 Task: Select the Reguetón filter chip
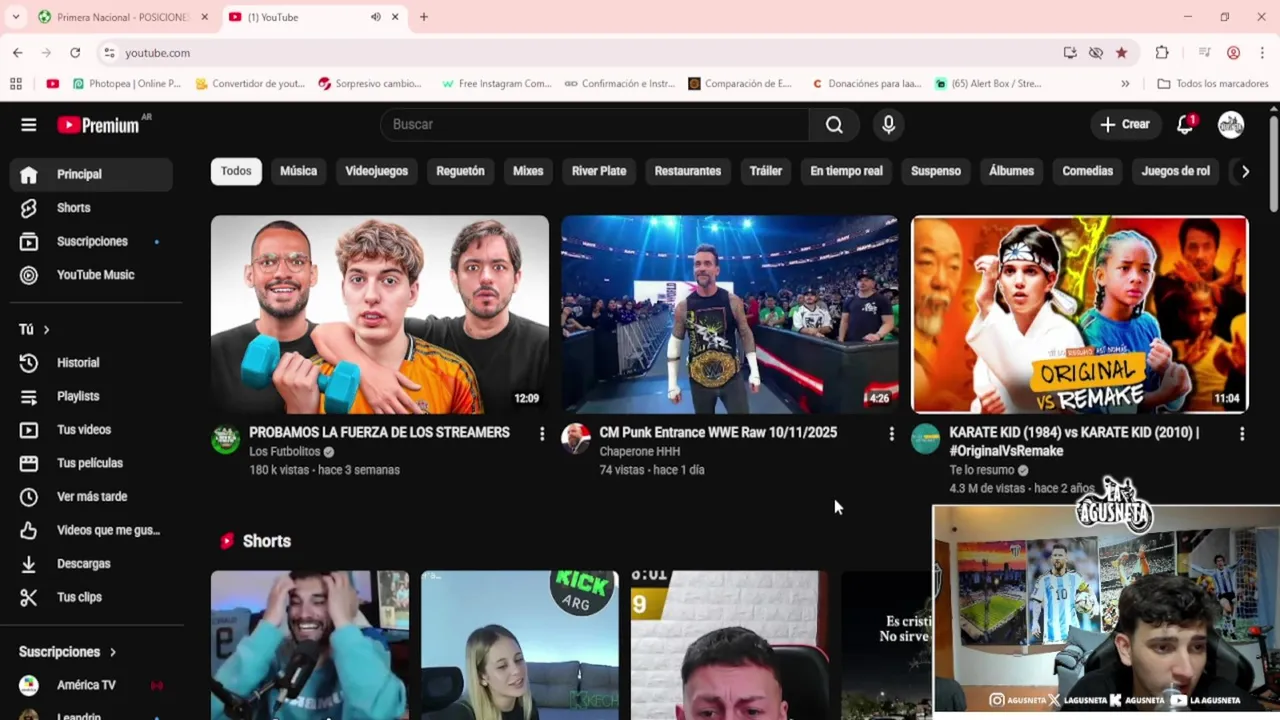[x=460, y=171]
